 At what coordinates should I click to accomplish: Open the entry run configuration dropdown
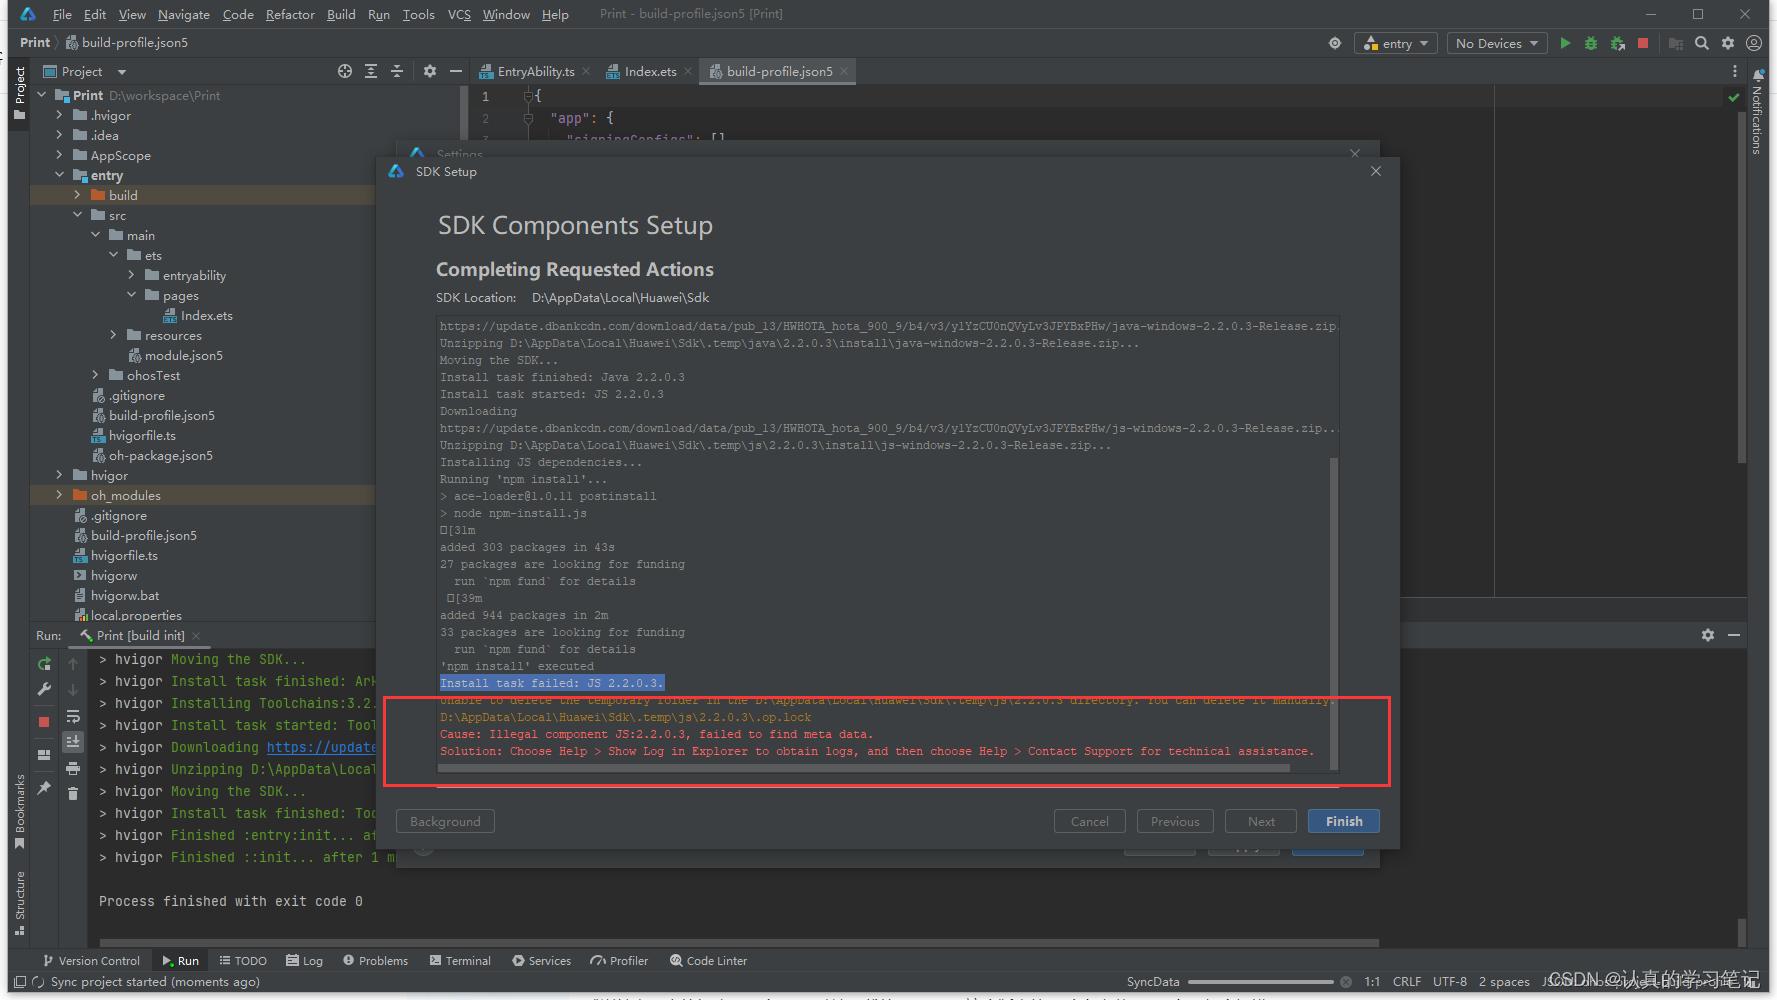click(x=1396, y=43)
